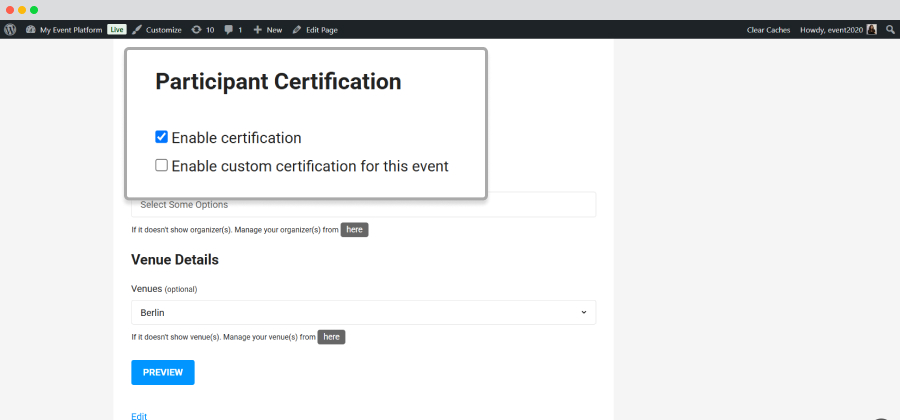The width and height of the screenshot is (900, 420).
Task: Click the 'here' button for managing venues
Action: [x=331, y=337]
